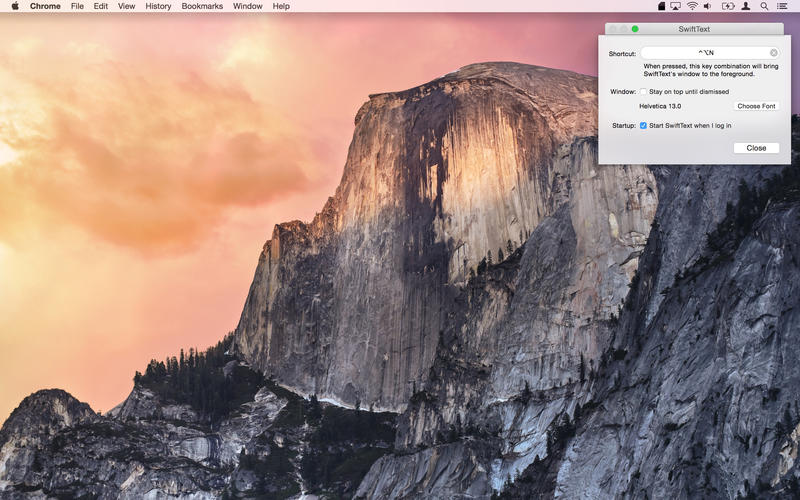This screenshot has width=800, height=500.
Task: Open the user account menu
Action: pyautogui.click(x=746, y=6)
